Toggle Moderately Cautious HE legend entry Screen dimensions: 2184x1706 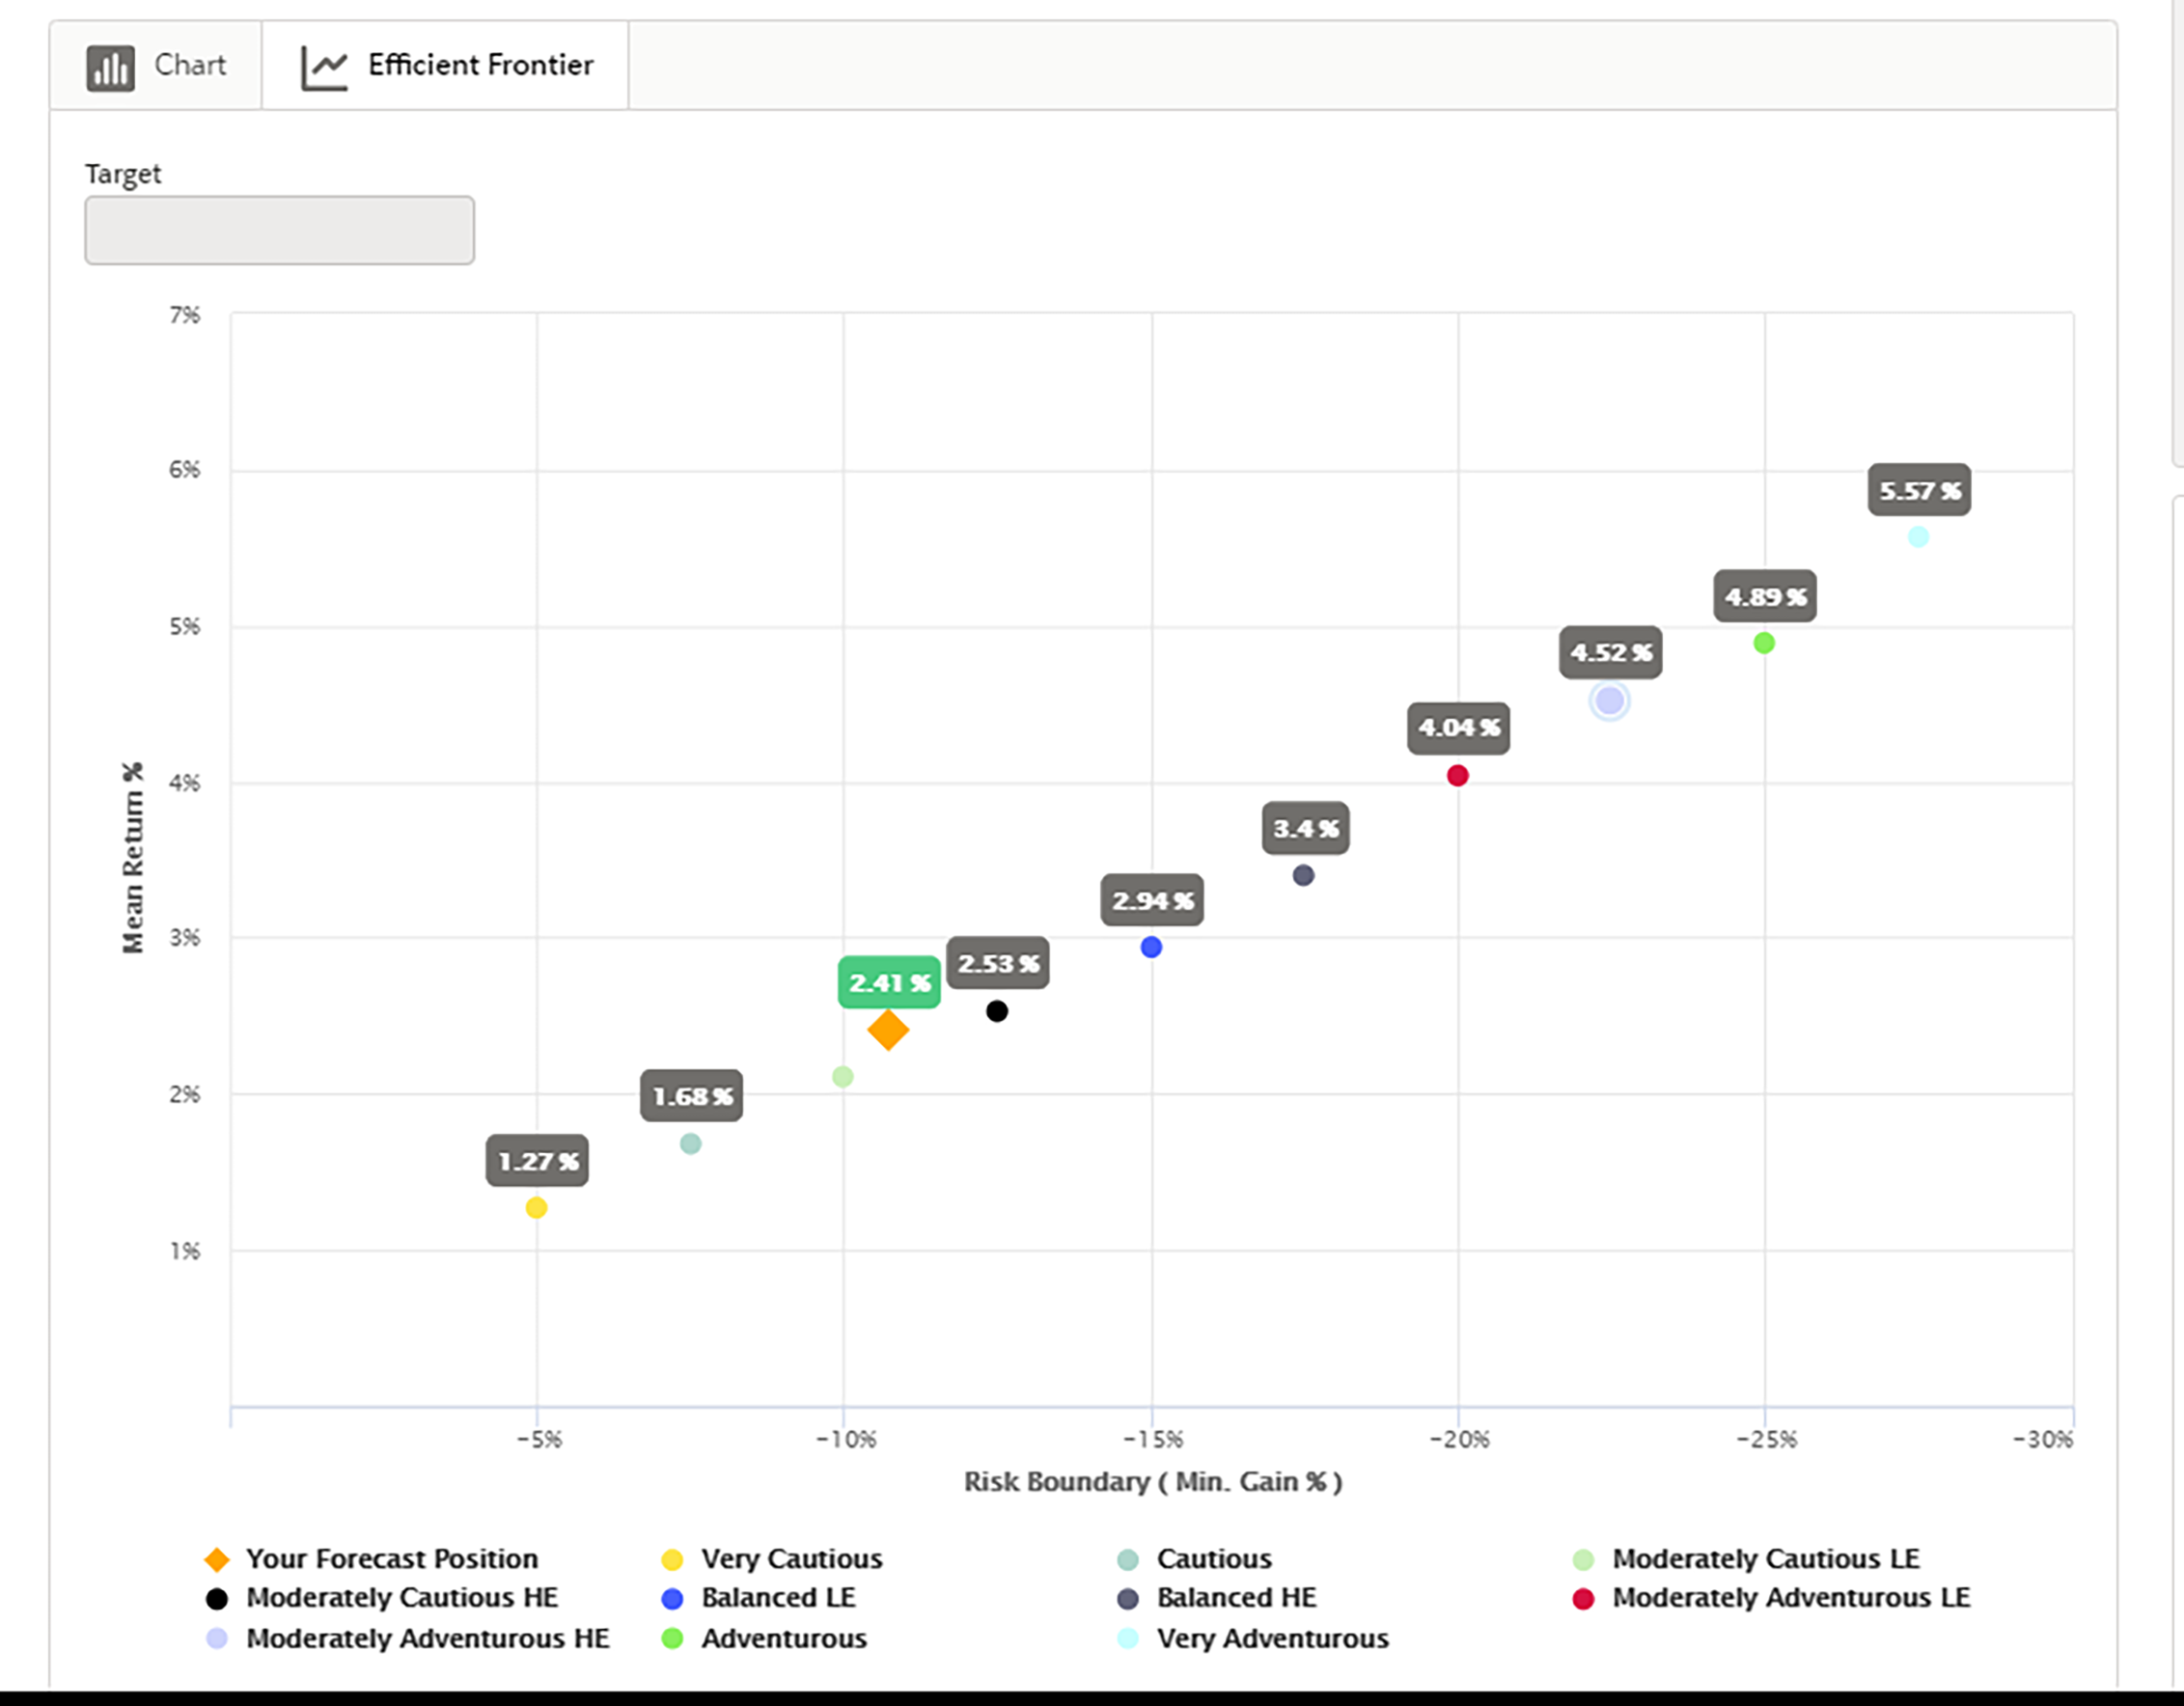[381, 1598]
